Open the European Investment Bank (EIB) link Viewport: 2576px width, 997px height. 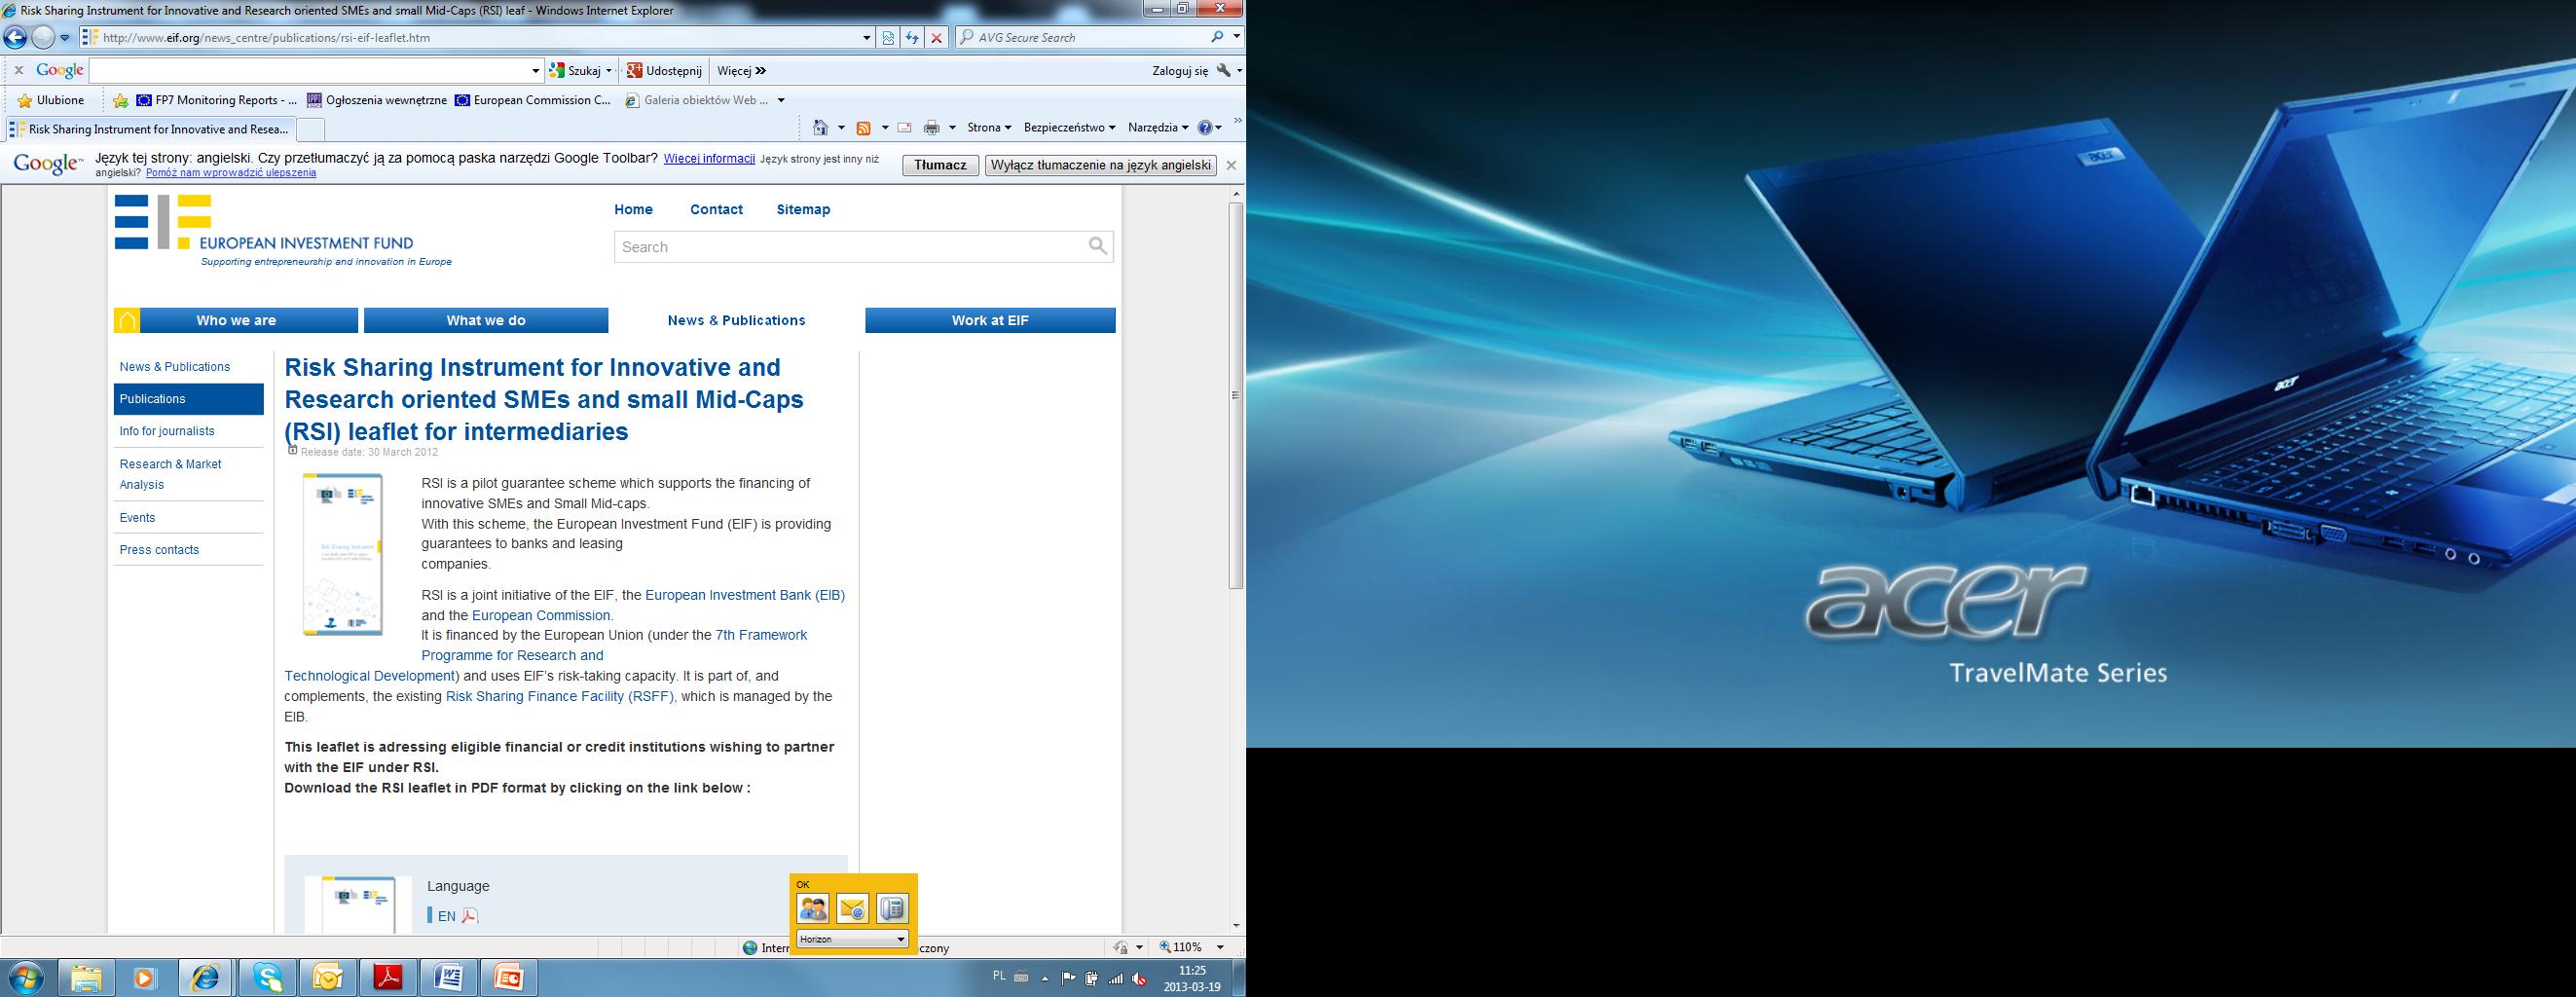[x=745, y=595]
